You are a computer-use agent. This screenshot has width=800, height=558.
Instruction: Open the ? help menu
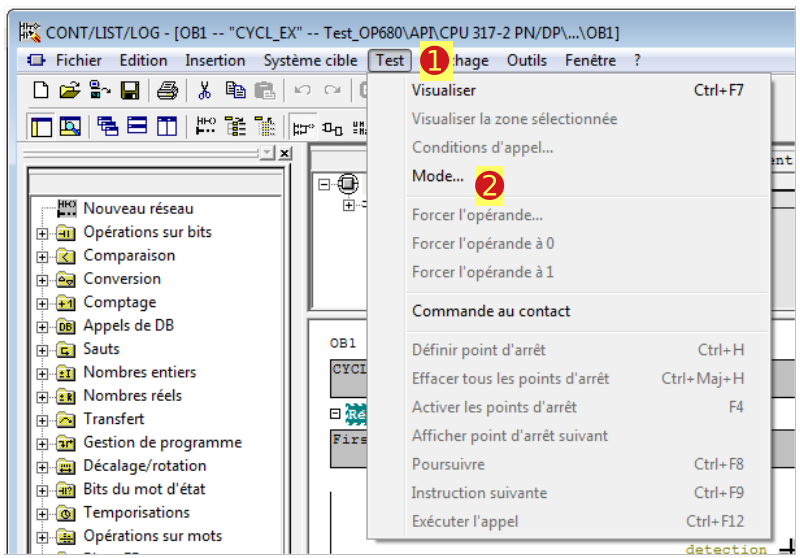tap(637, 60)
